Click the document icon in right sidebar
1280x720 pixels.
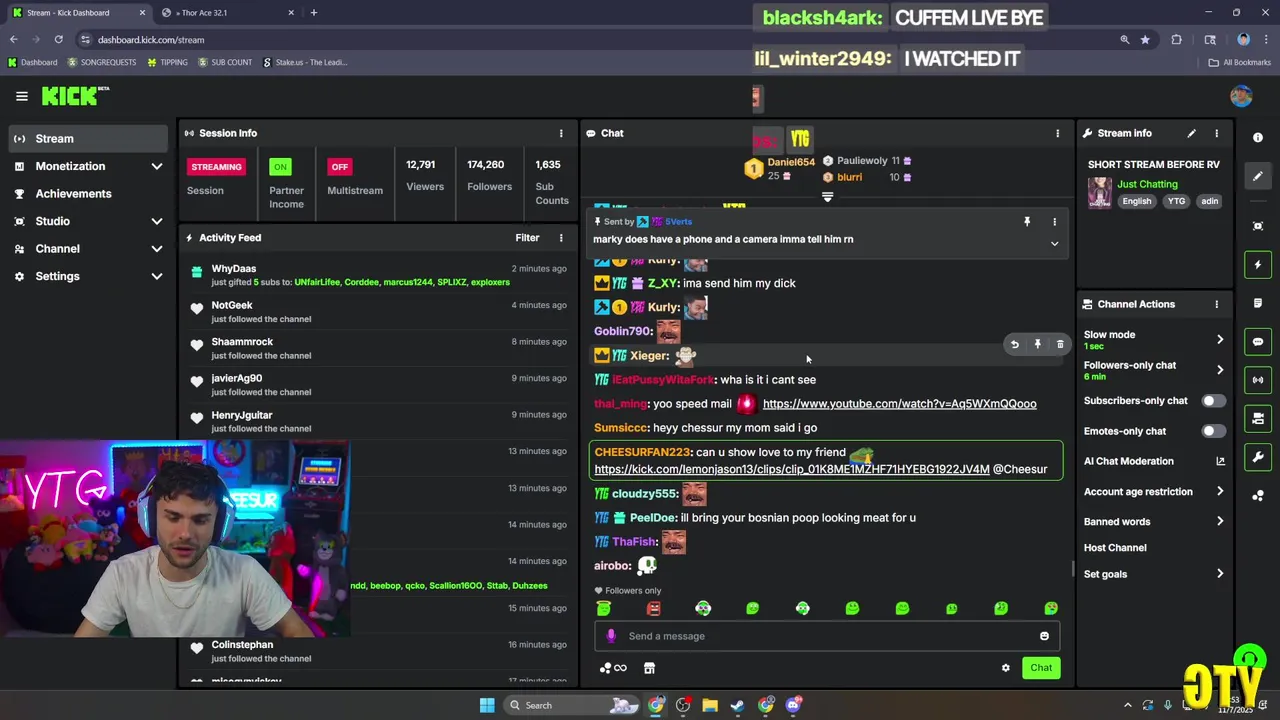click(1258, 303)
